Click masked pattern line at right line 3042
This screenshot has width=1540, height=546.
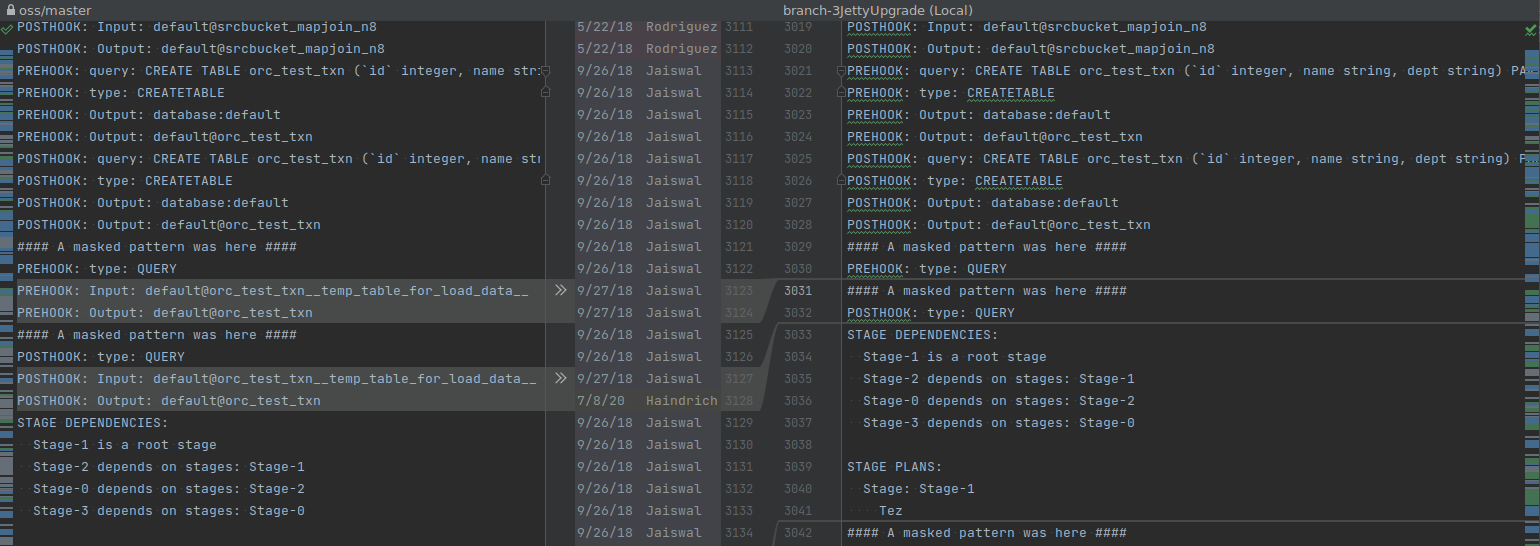987,533
